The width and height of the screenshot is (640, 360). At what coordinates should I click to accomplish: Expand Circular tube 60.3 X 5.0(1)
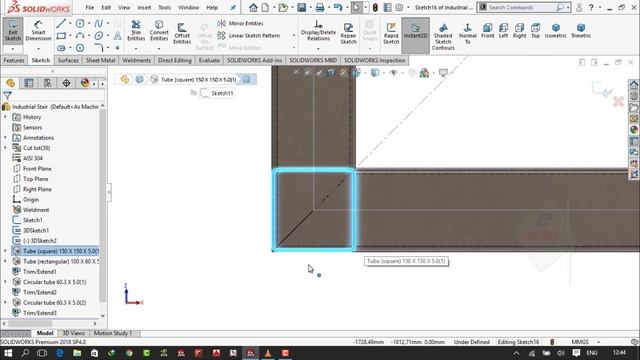5,282
